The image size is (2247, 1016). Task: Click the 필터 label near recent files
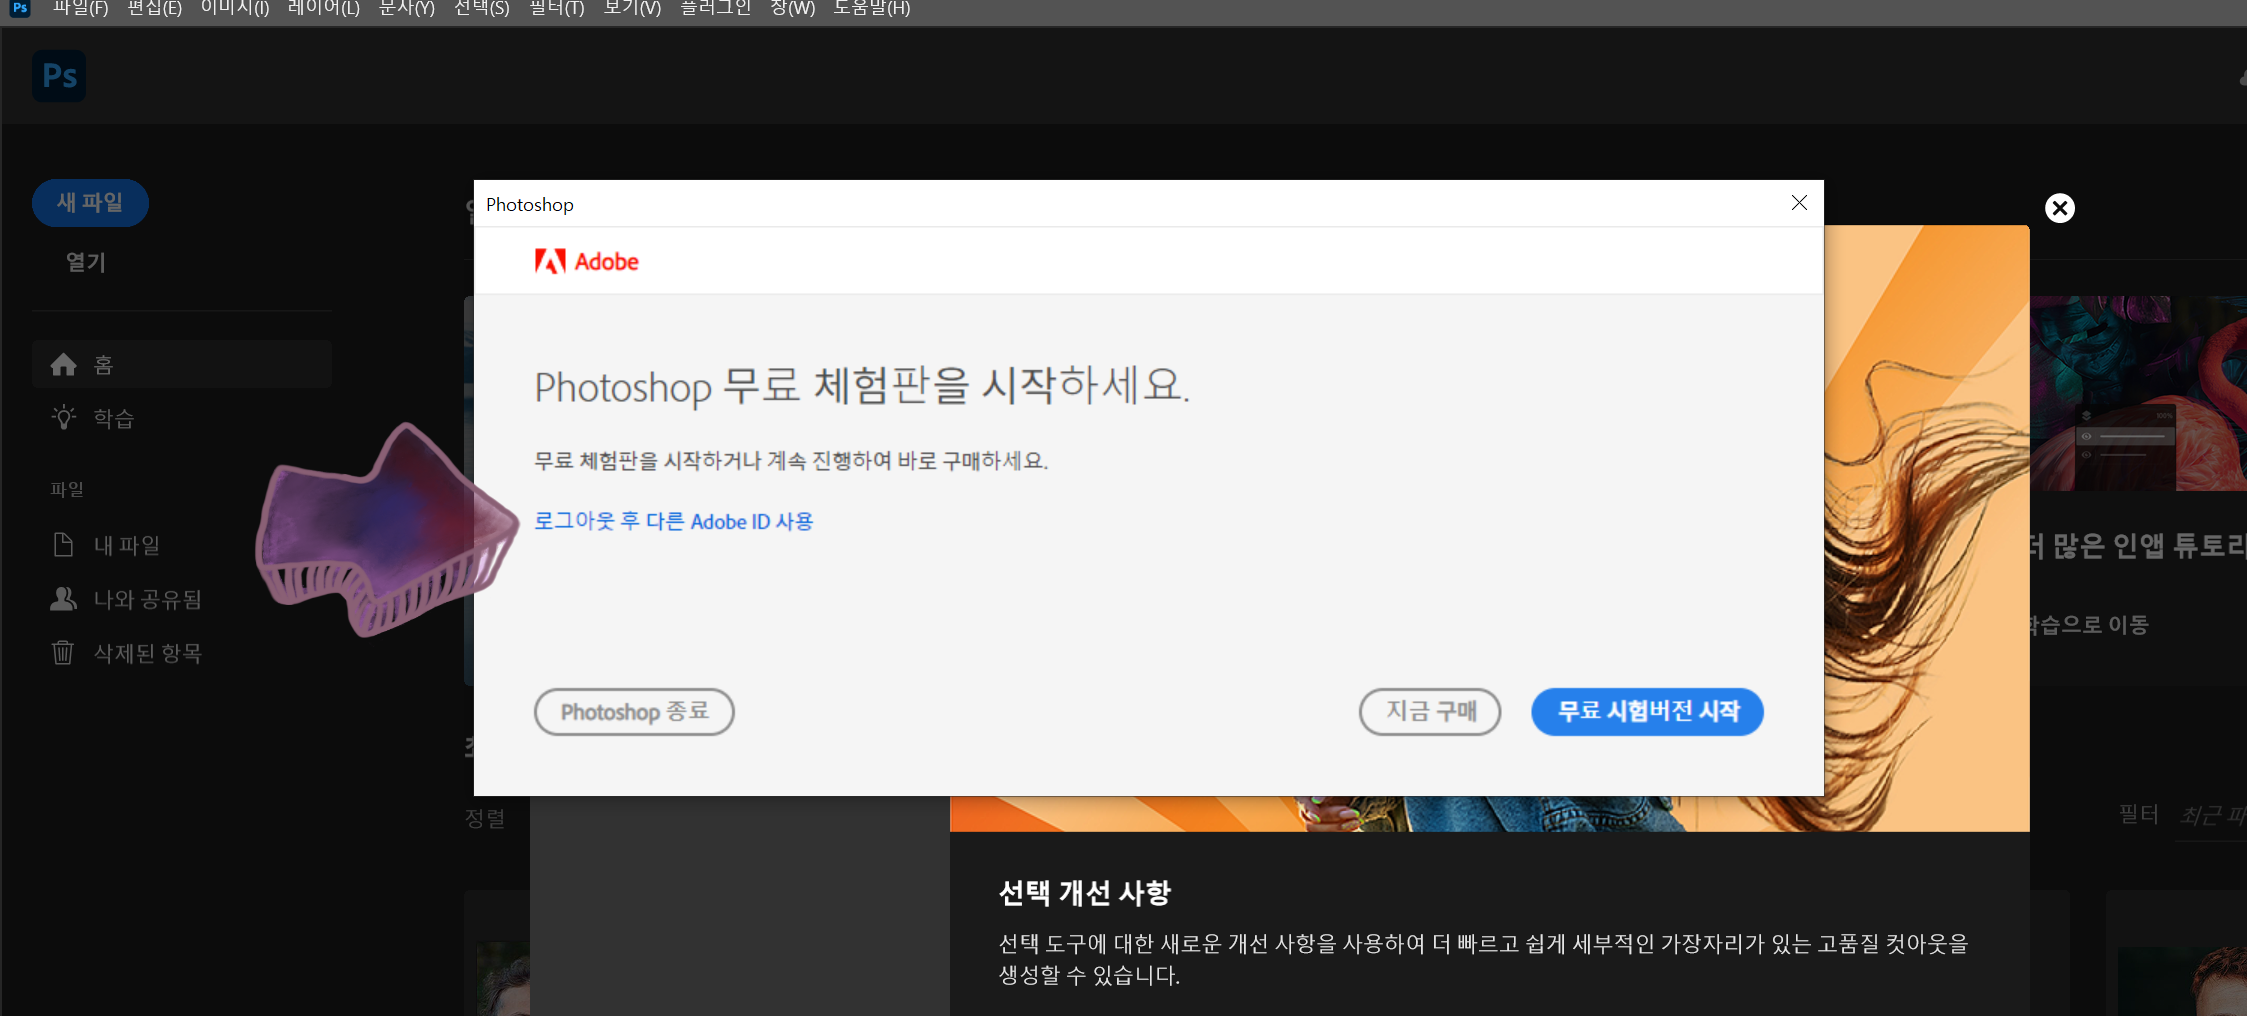(x=2139, y=814)
